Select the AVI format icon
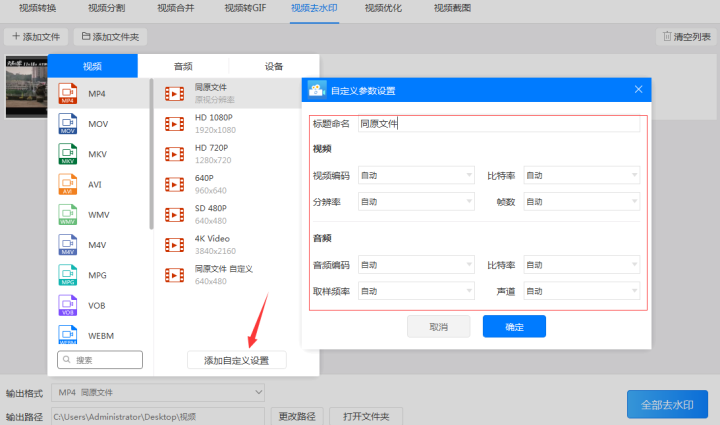This screenshot has width=720, height=425. pos(68,185)
